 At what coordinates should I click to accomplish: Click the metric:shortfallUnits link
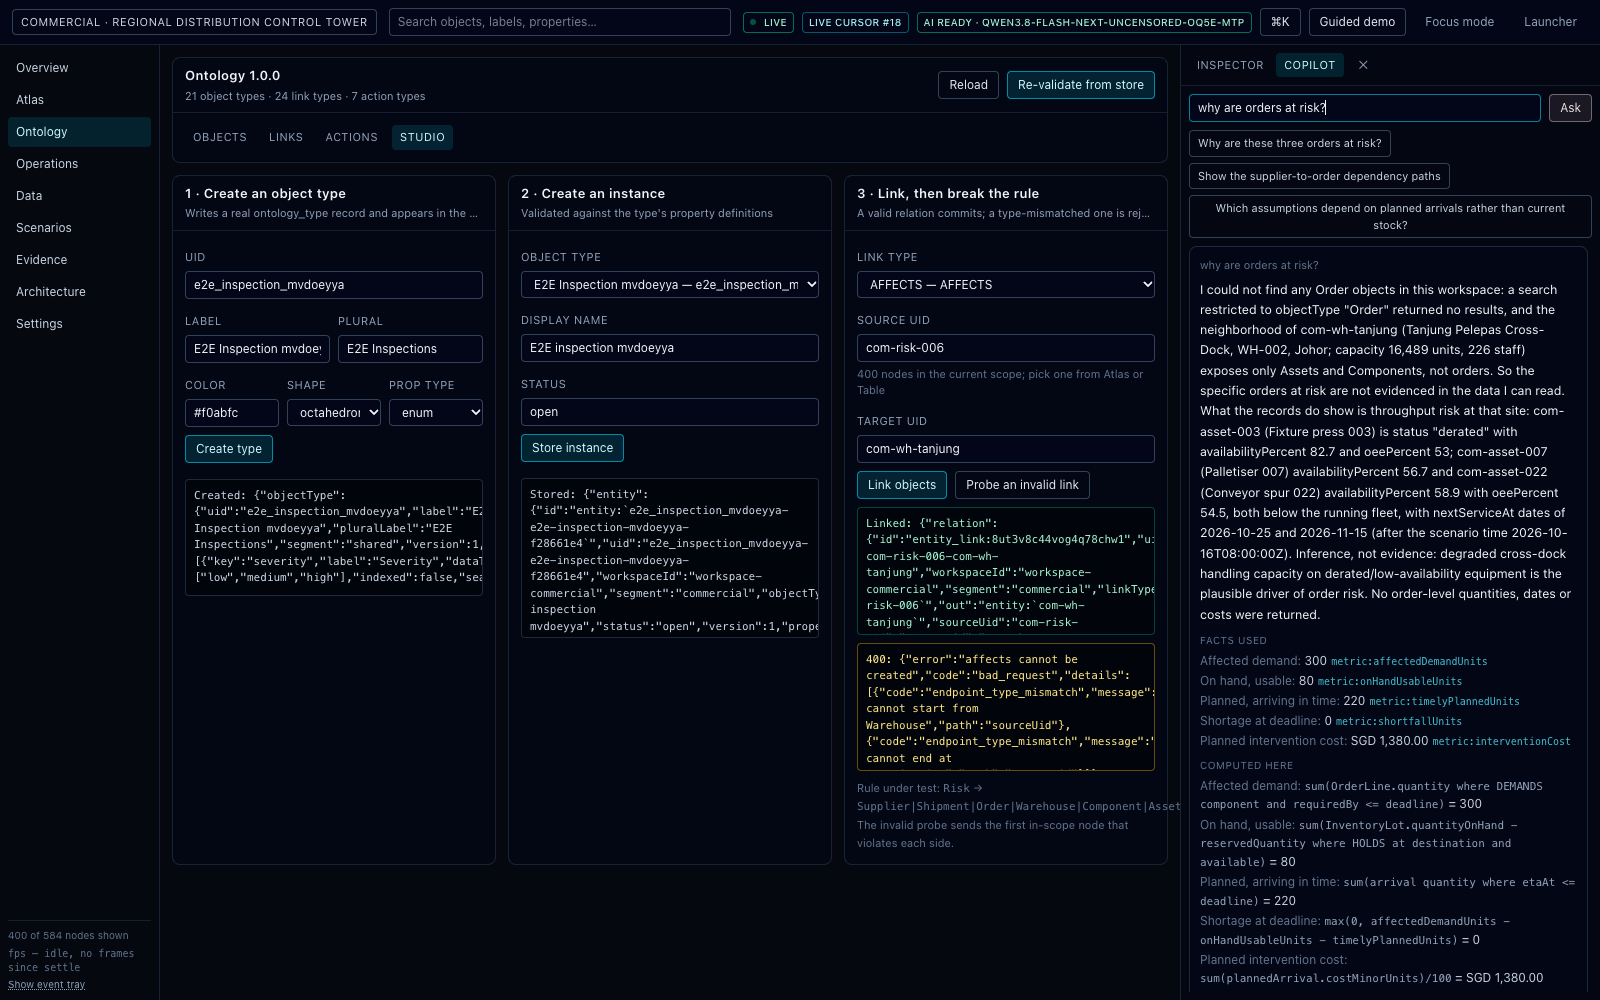tap(1399, 722)
